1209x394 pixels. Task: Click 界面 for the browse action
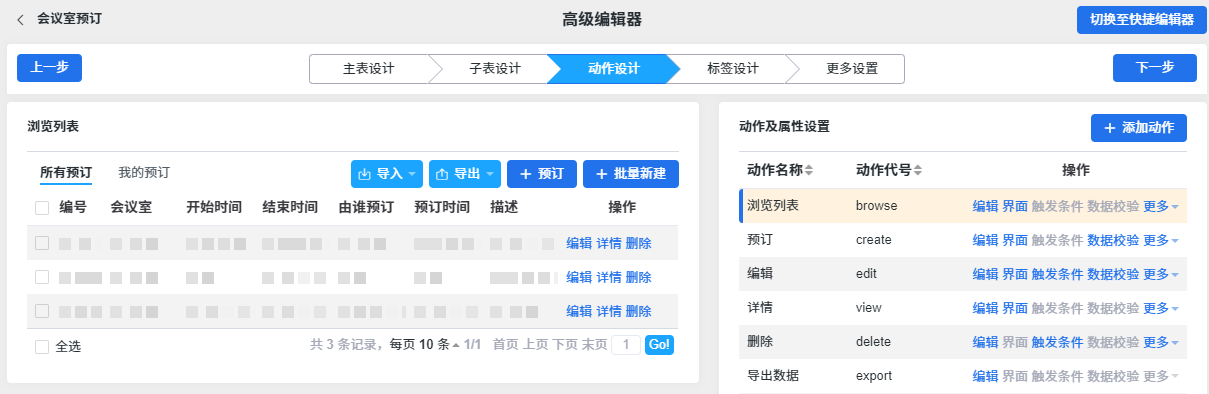click(x=1015, y=206)
